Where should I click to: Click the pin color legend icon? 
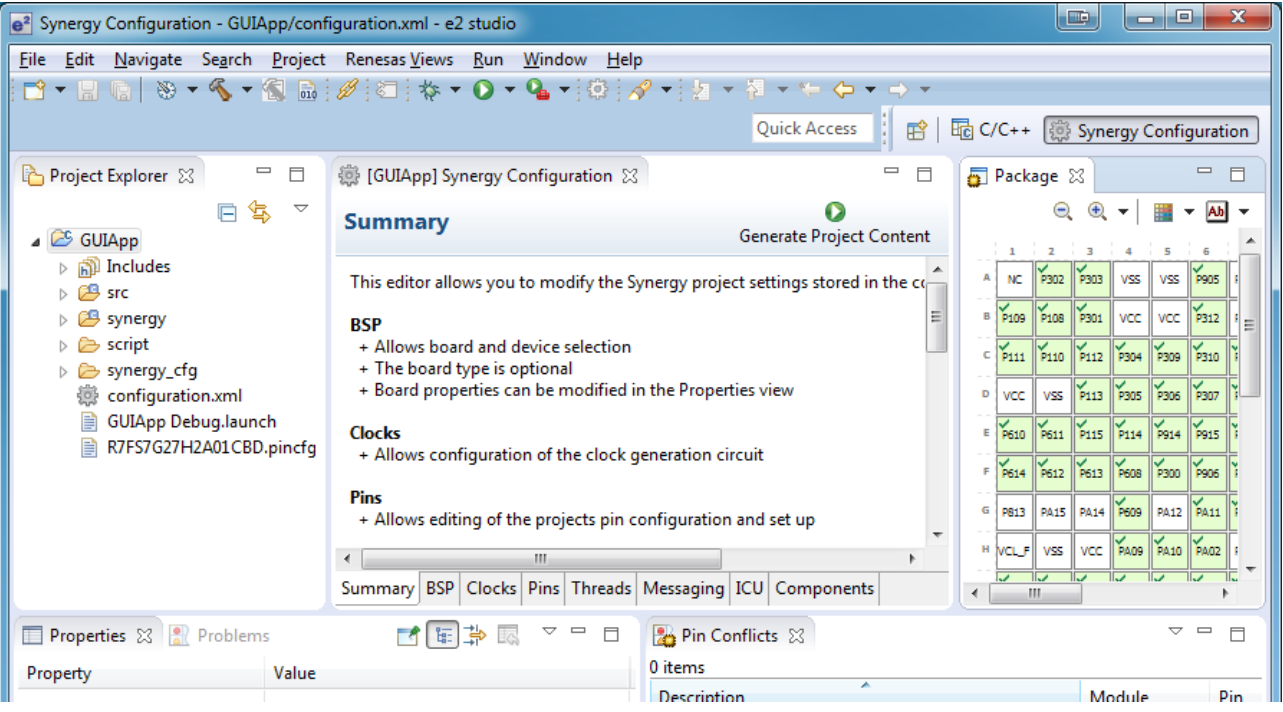pyautogui.click(x=1162, y=211)
